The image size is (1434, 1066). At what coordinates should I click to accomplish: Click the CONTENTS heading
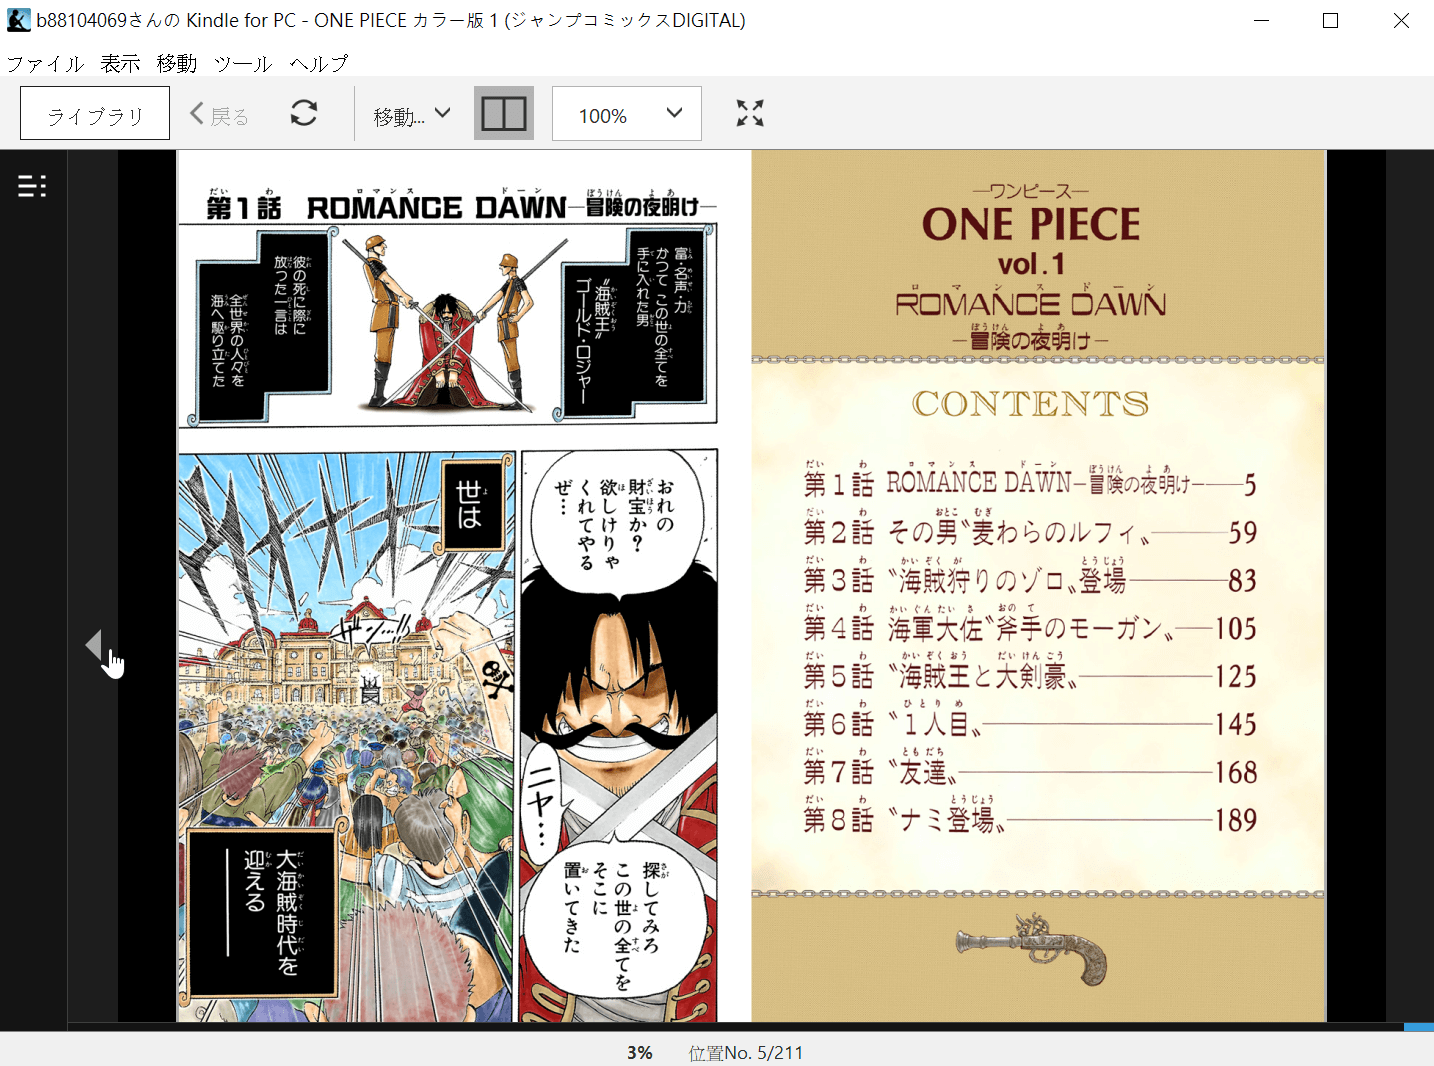coord(1030,403)
